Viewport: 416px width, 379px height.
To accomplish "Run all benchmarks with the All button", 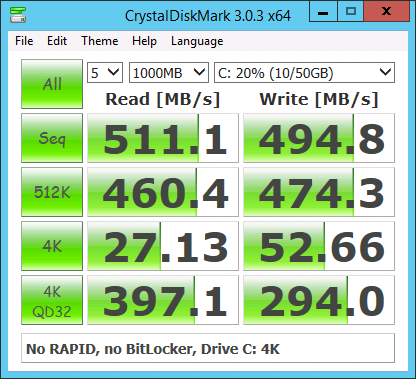I will pos(52,84).
